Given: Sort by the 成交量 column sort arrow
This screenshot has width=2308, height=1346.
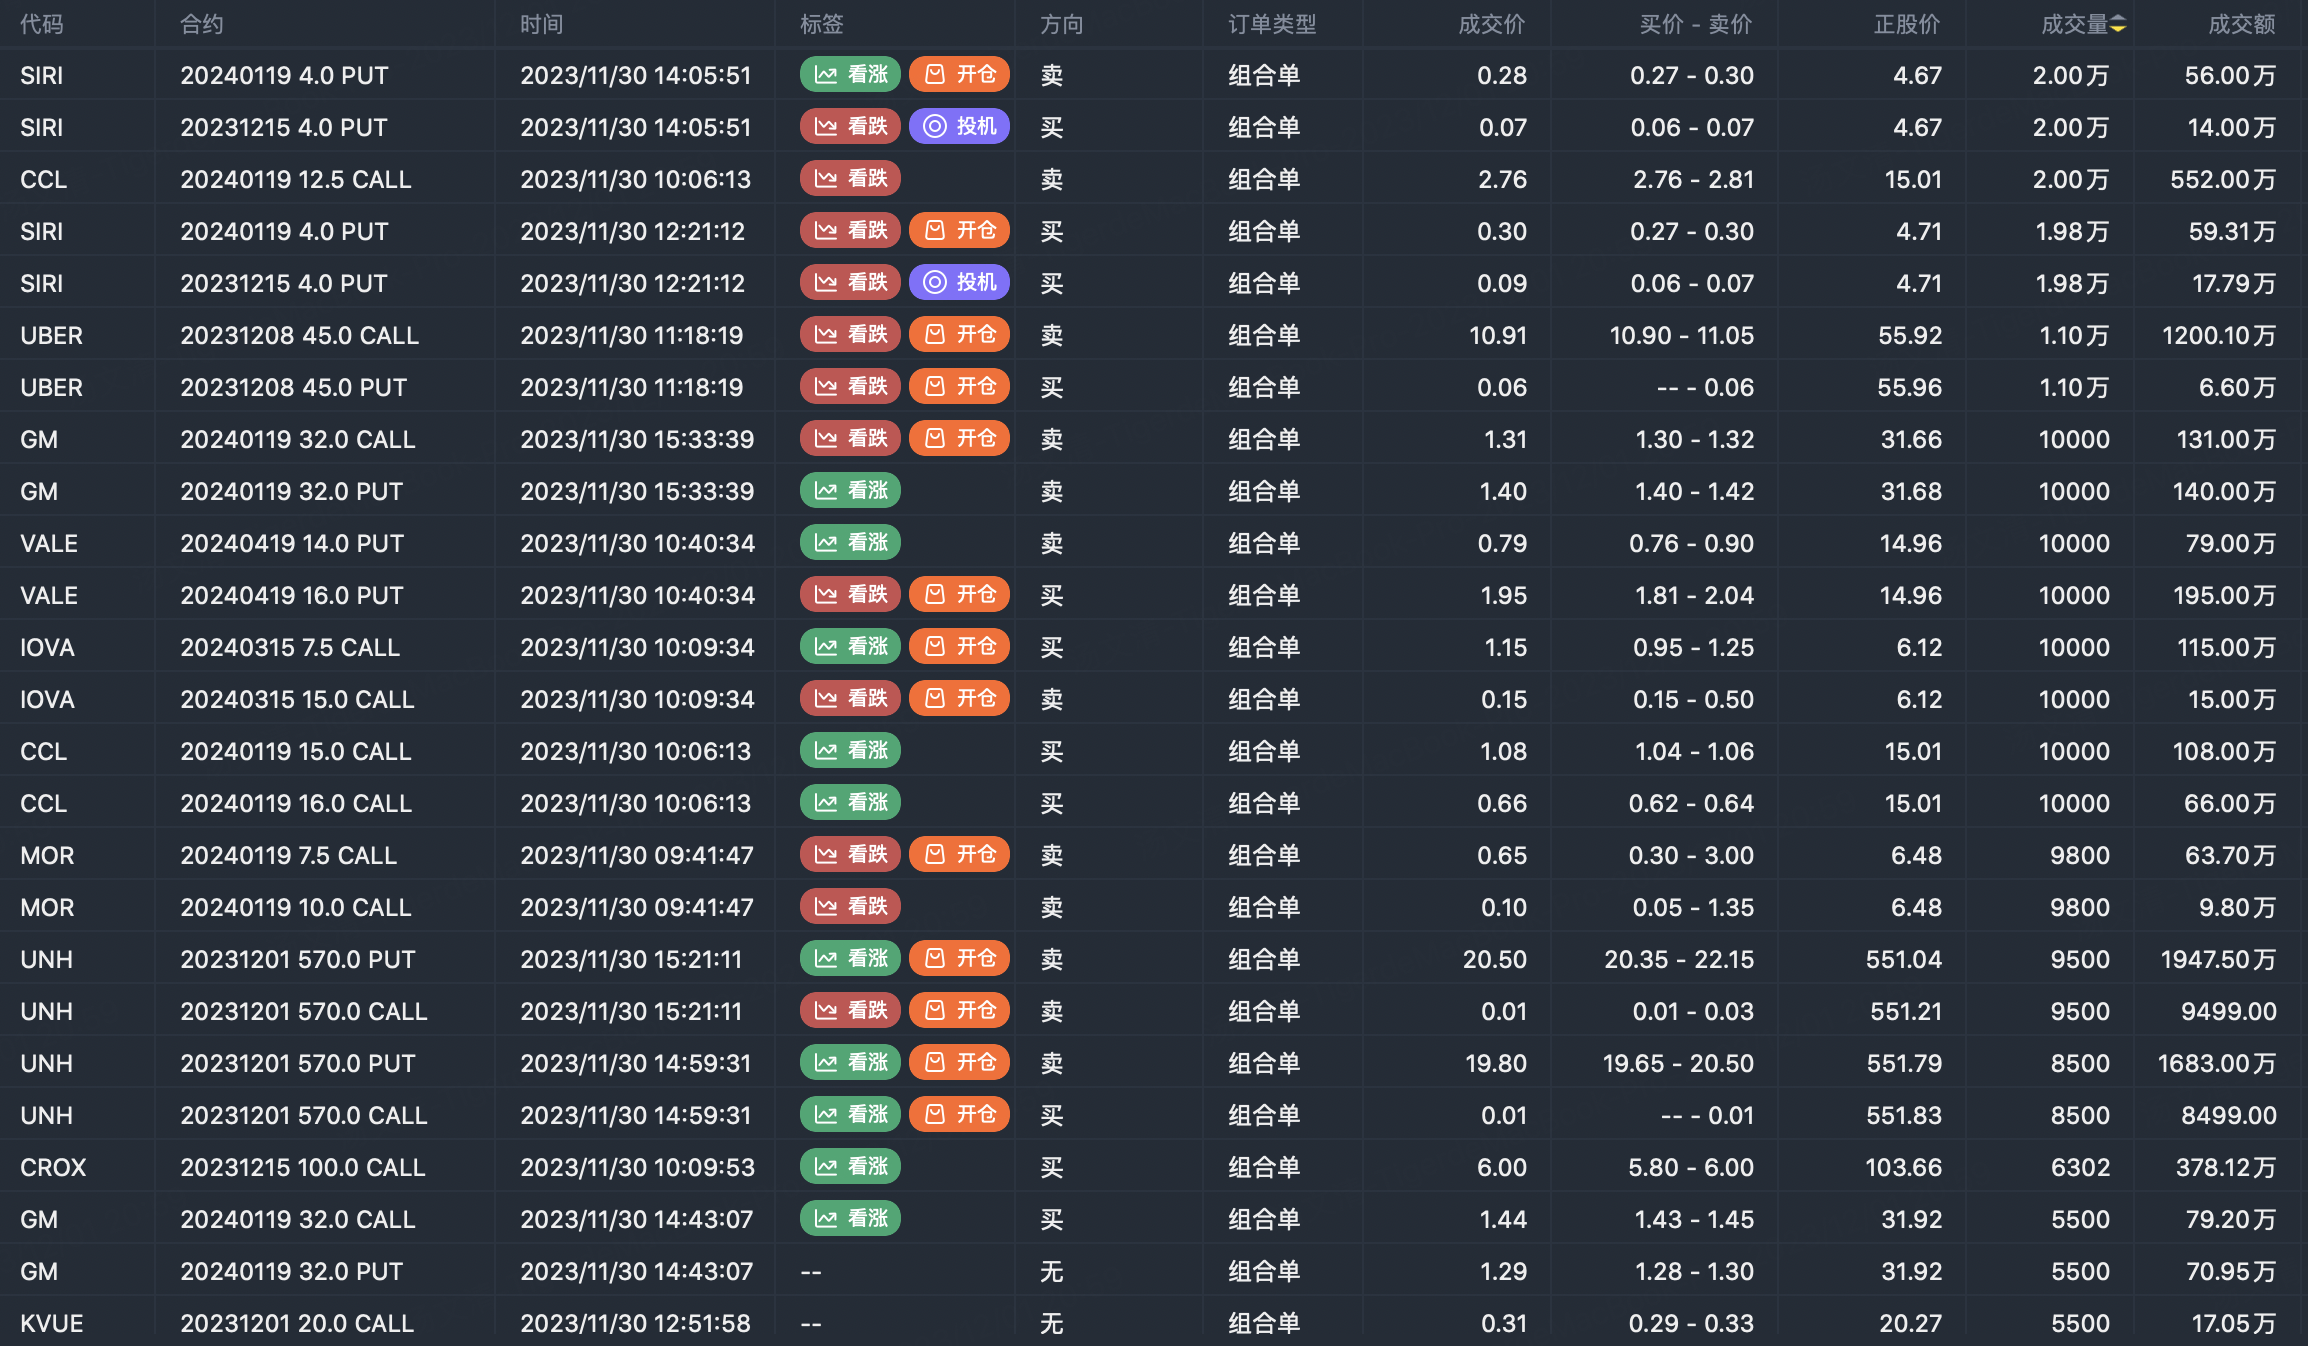Looking at the screenshot, I should click(x=2118, y=24).
